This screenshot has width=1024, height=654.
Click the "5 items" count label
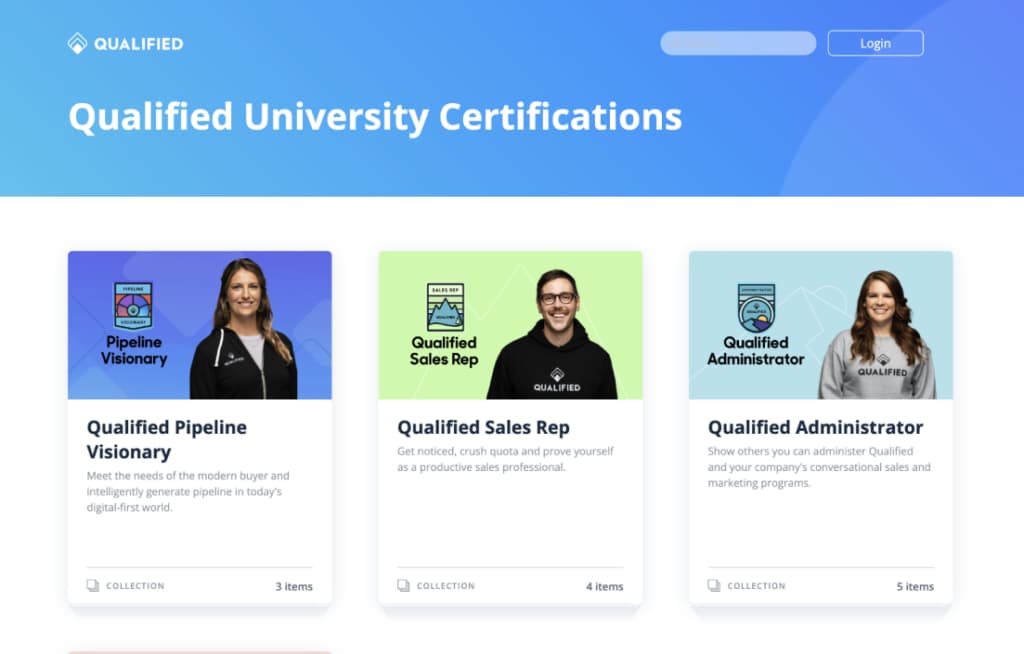pos(915,587)
